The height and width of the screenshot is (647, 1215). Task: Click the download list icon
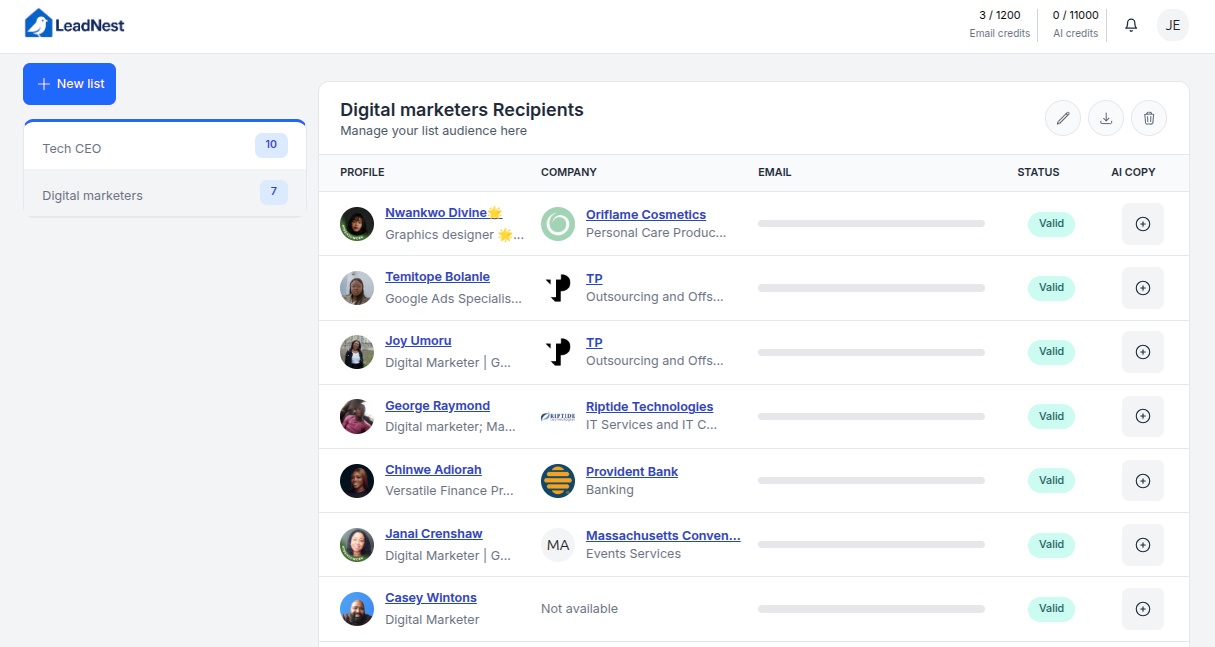(x=1106, y=119)
